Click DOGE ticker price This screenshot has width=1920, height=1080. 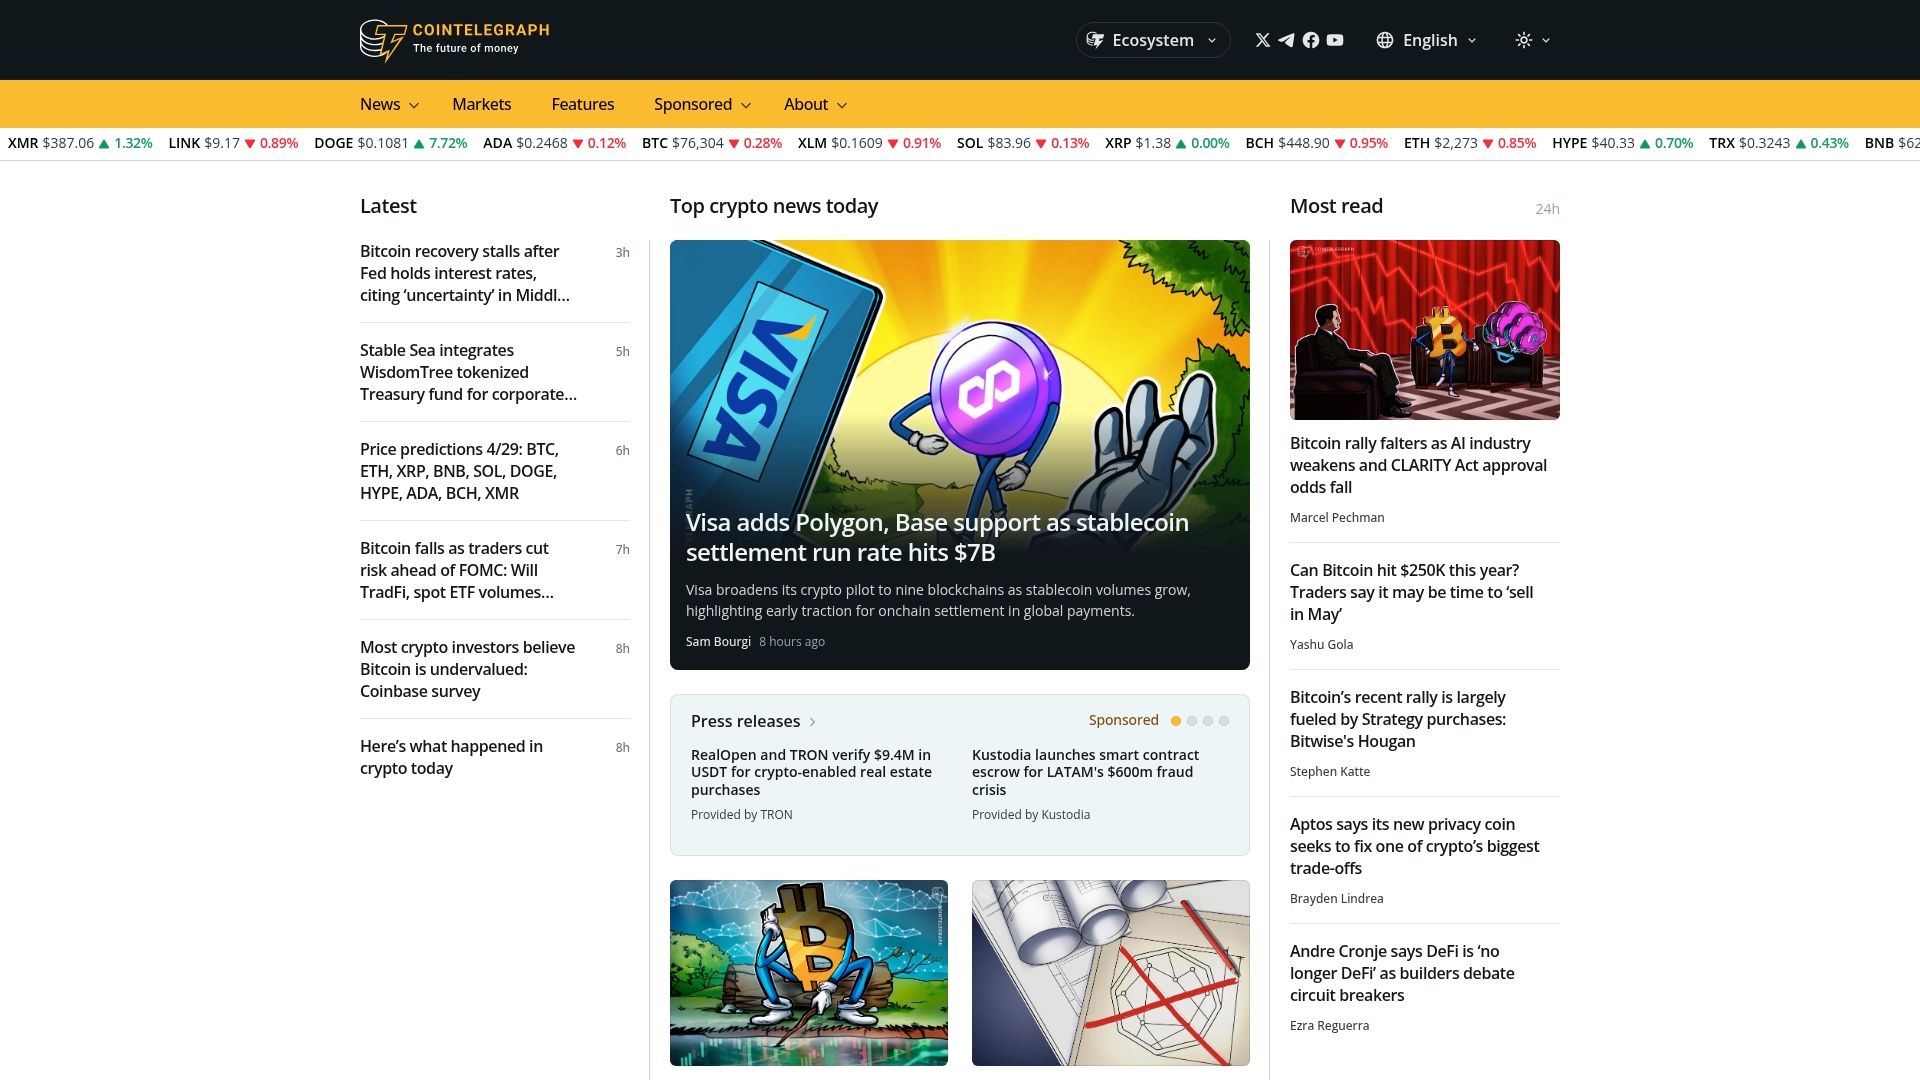(x=383, y=143)
